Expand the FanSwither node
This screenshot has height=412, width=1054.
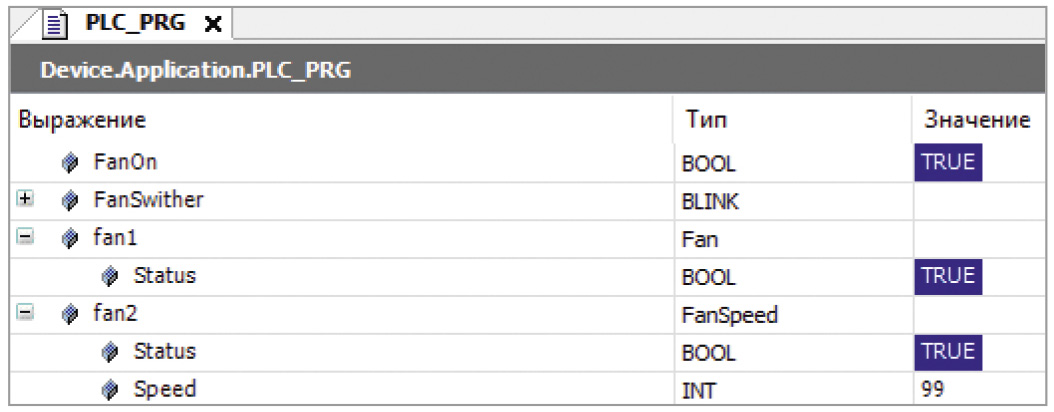click(x=25, y=200)
